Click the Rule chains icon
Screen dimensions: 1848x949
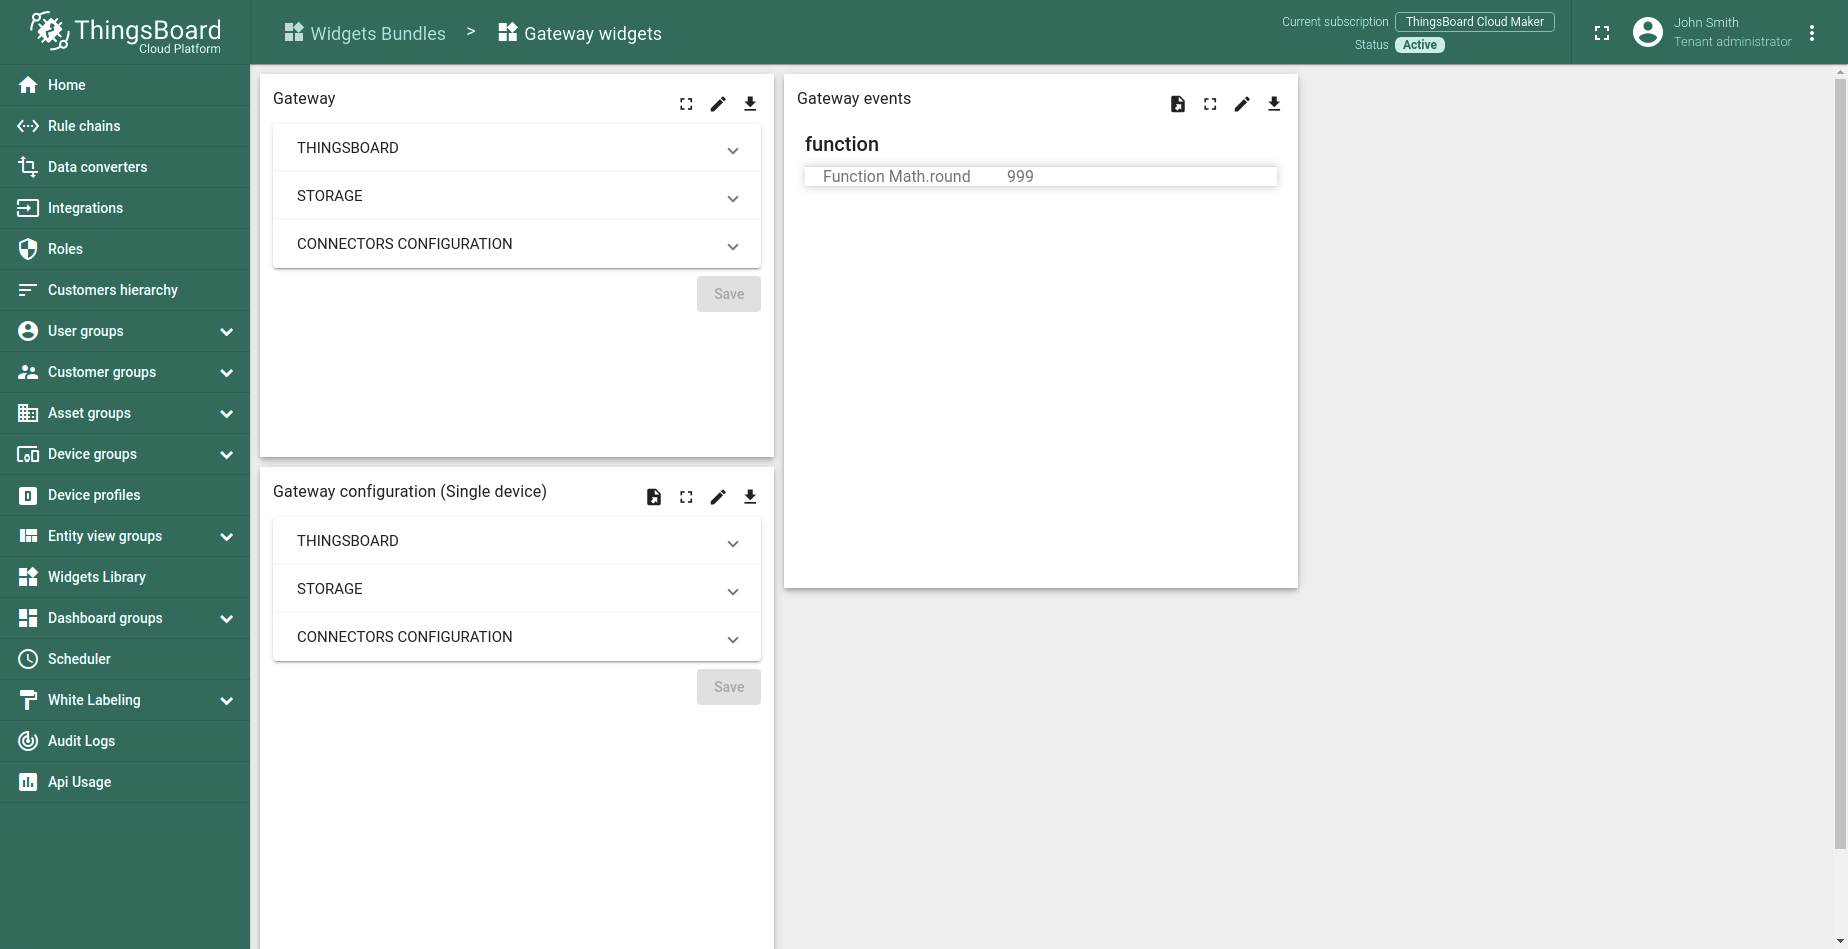[28, 126]
